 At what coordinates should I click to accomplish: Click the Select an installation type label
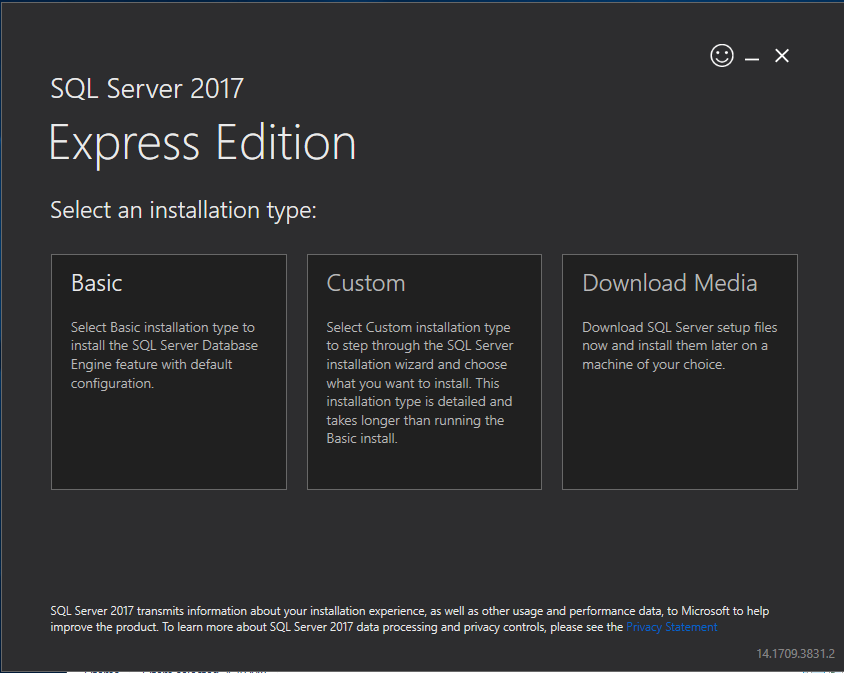[183, 210]
